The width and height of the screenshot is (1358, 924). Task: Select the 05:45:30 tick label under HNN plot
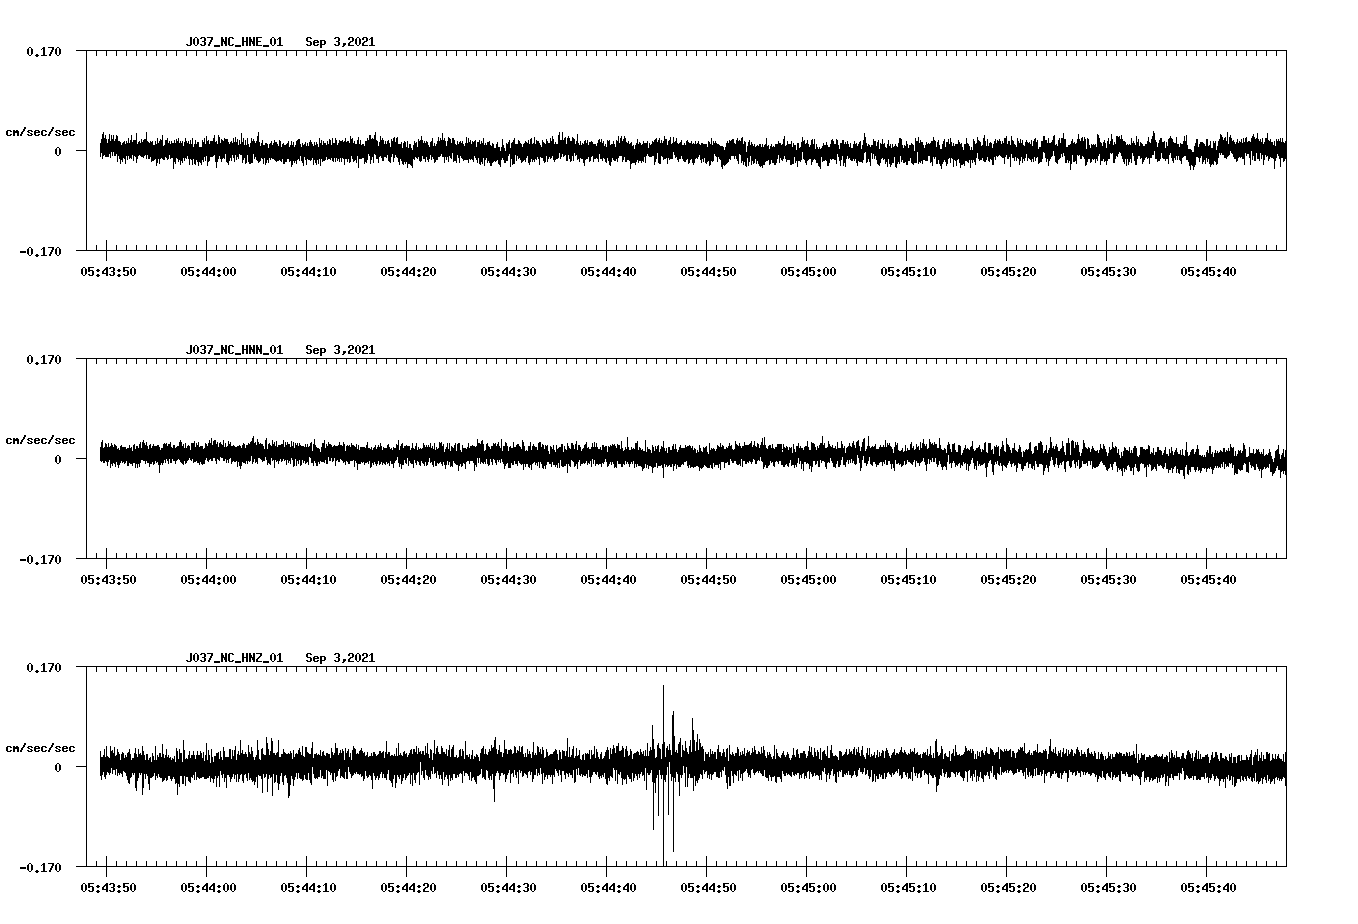(x=1108, y=580)
